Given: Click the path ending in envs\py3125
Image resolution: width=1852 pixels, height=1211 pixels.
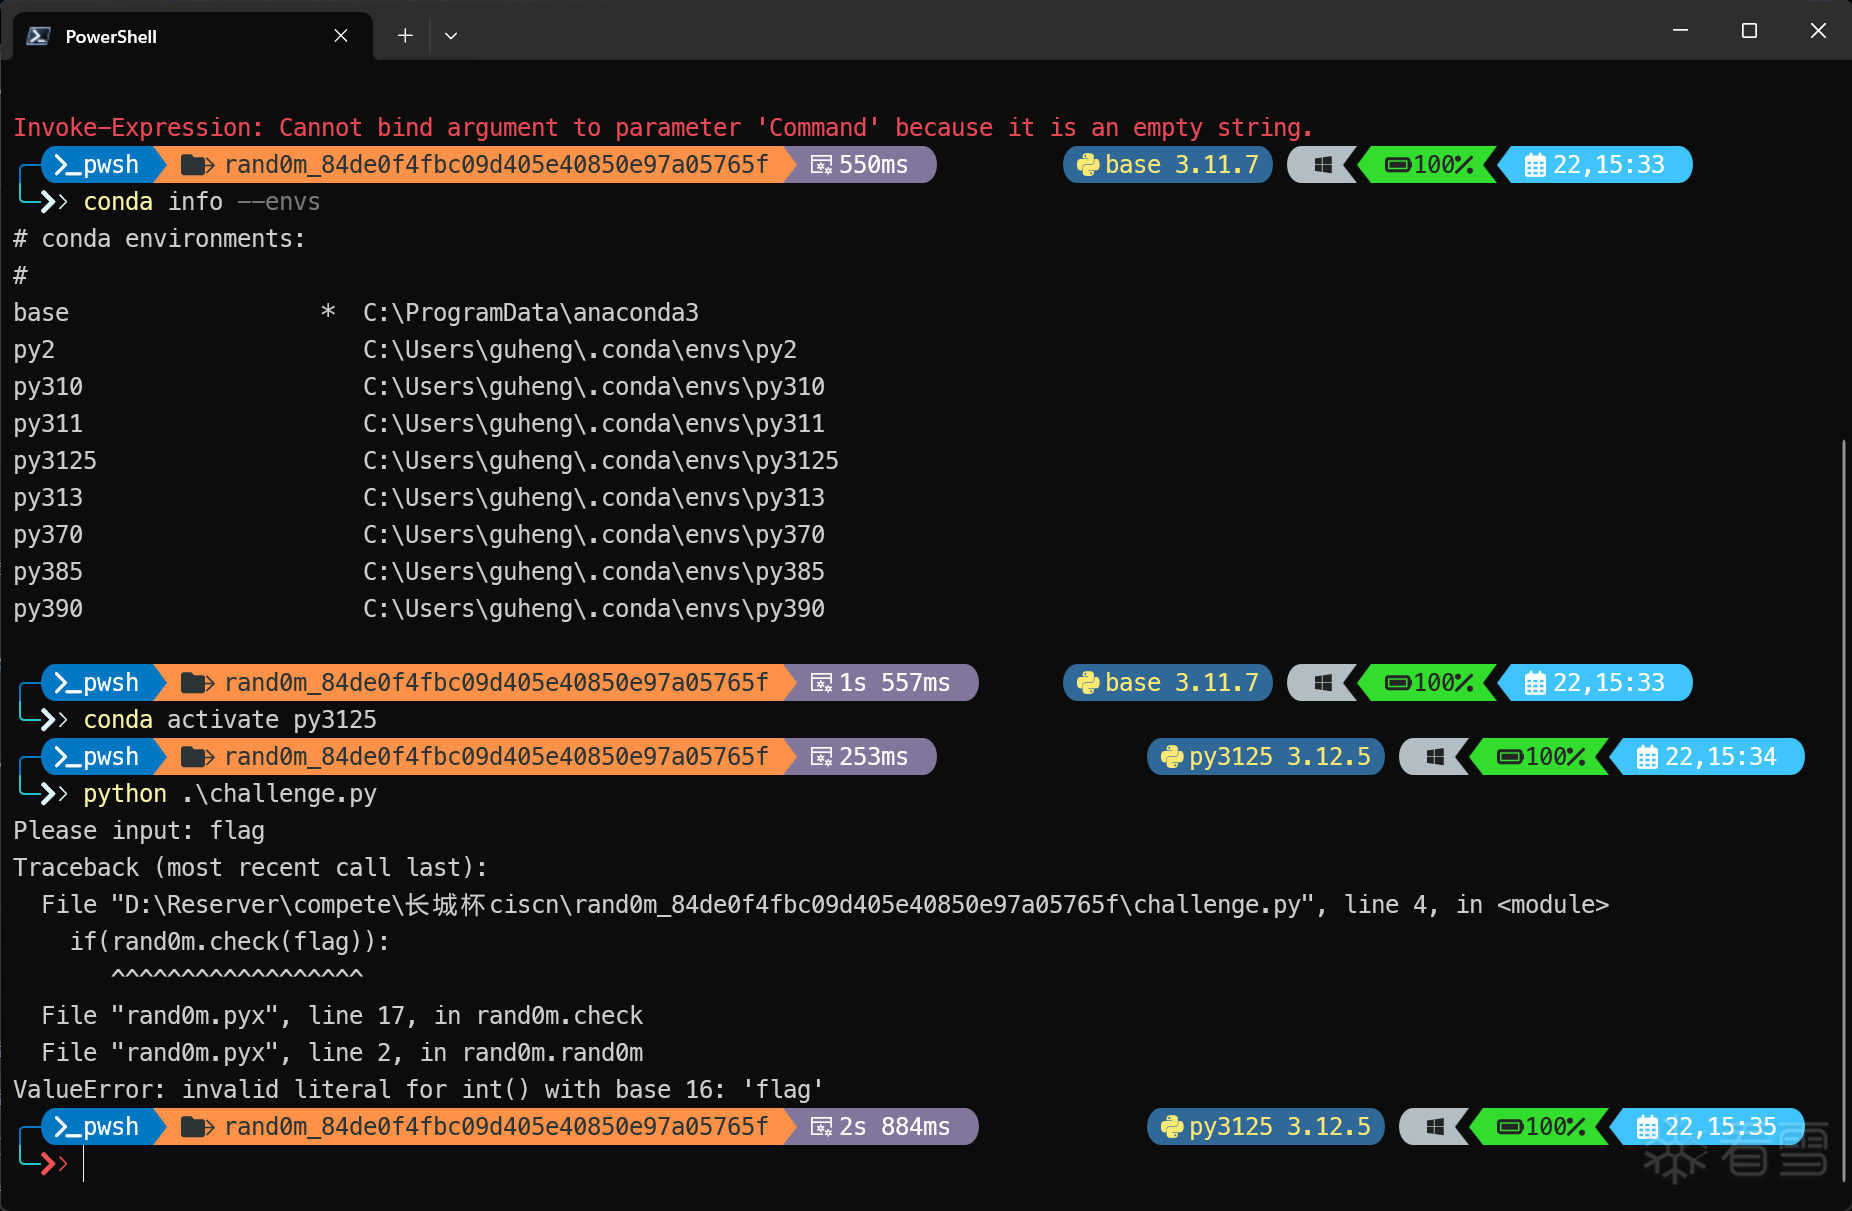Looking at the screenshot, I should pos(601,461).
